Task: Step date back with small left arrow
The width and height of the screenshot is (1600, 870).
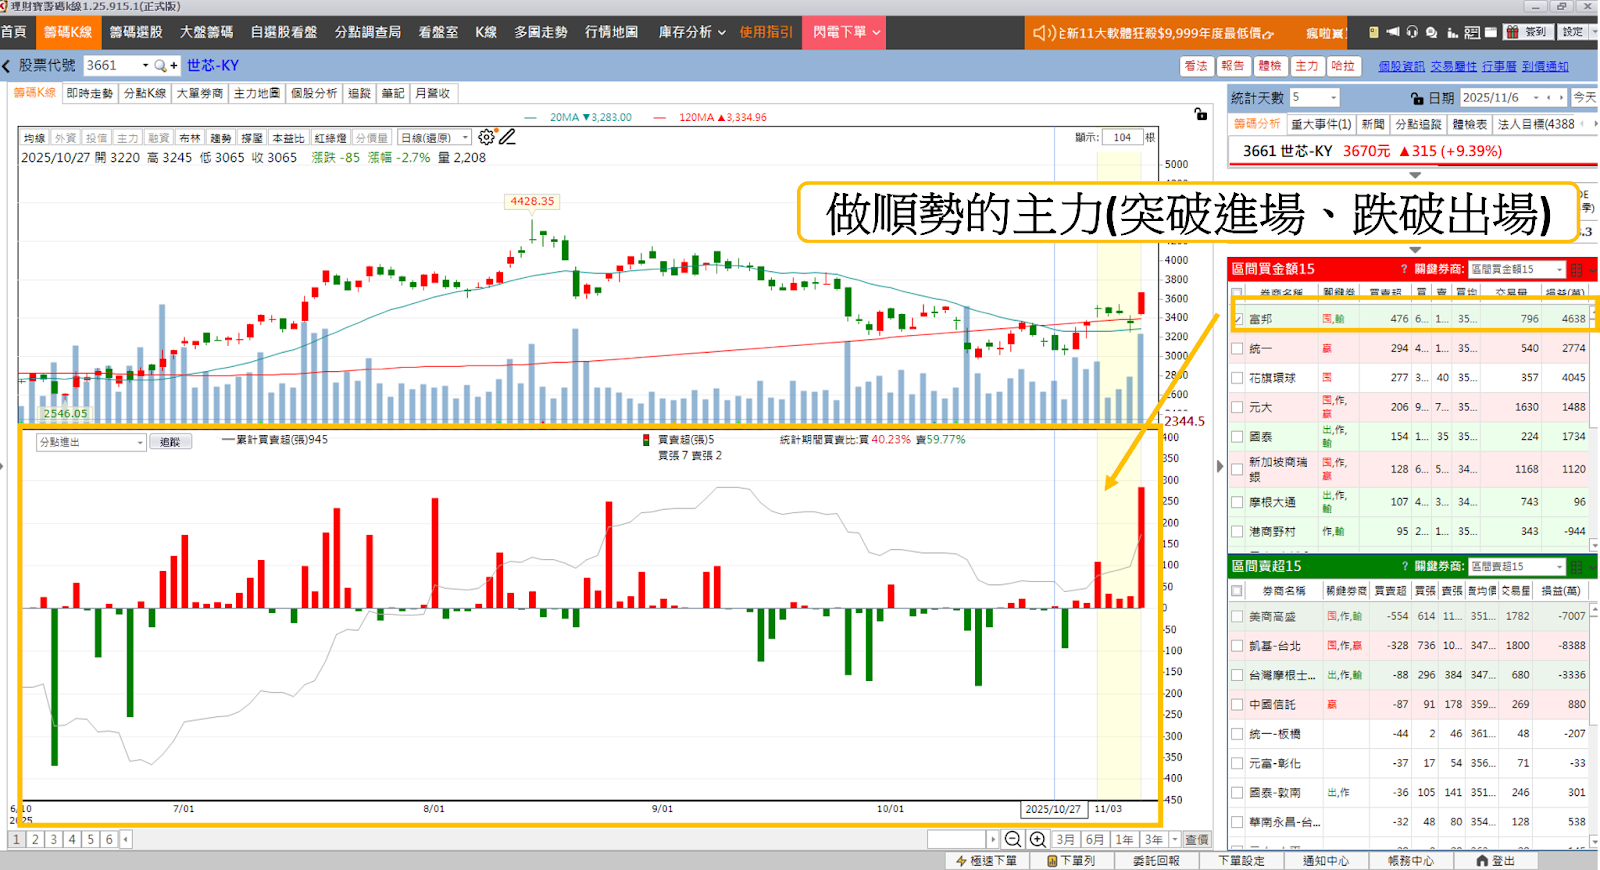Action: 1549,98
